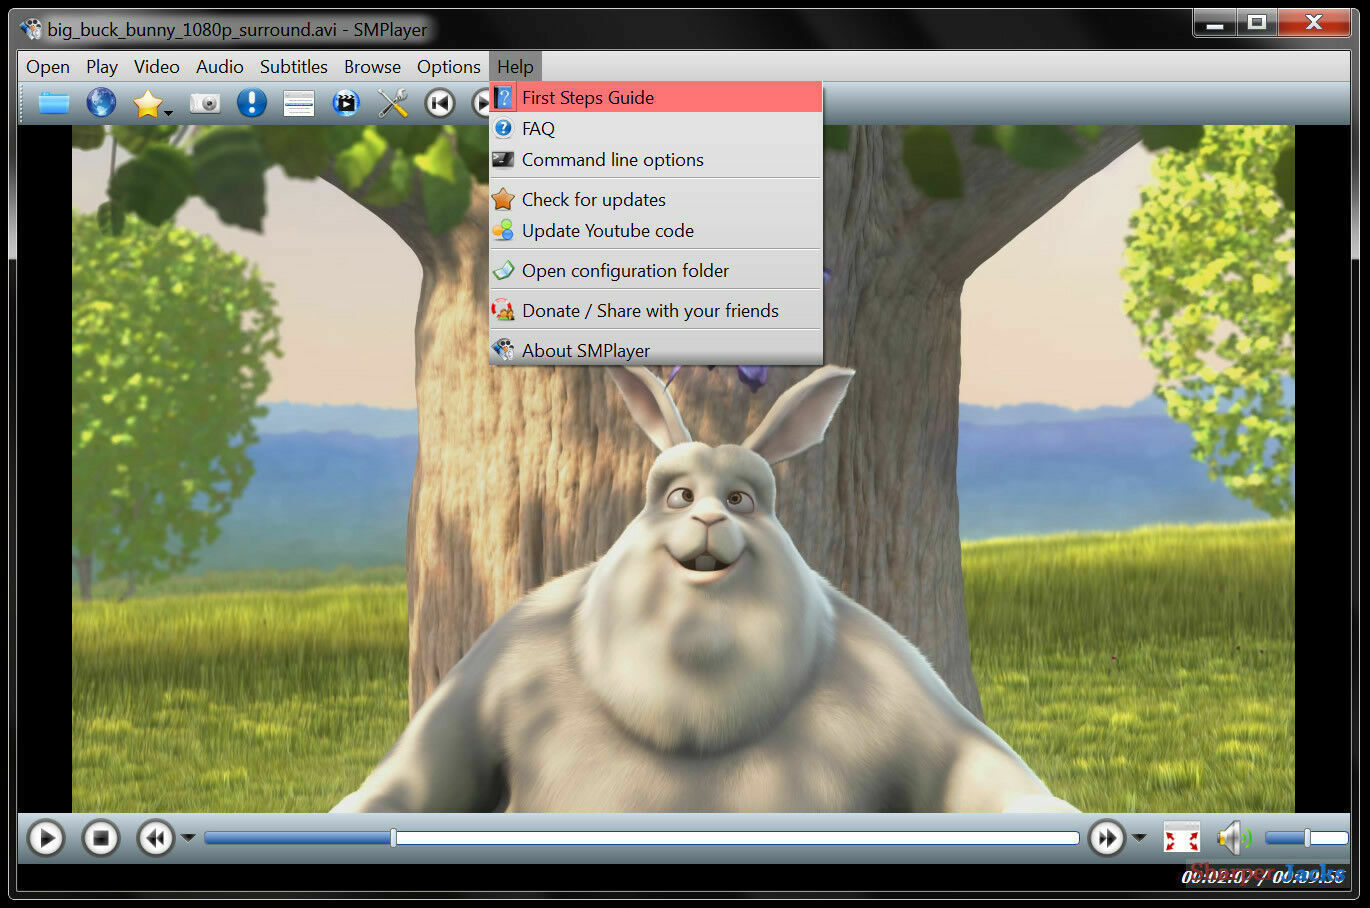Screen dimensions: 1370x908
Task: Click the video display area
Action: point(683,468)
